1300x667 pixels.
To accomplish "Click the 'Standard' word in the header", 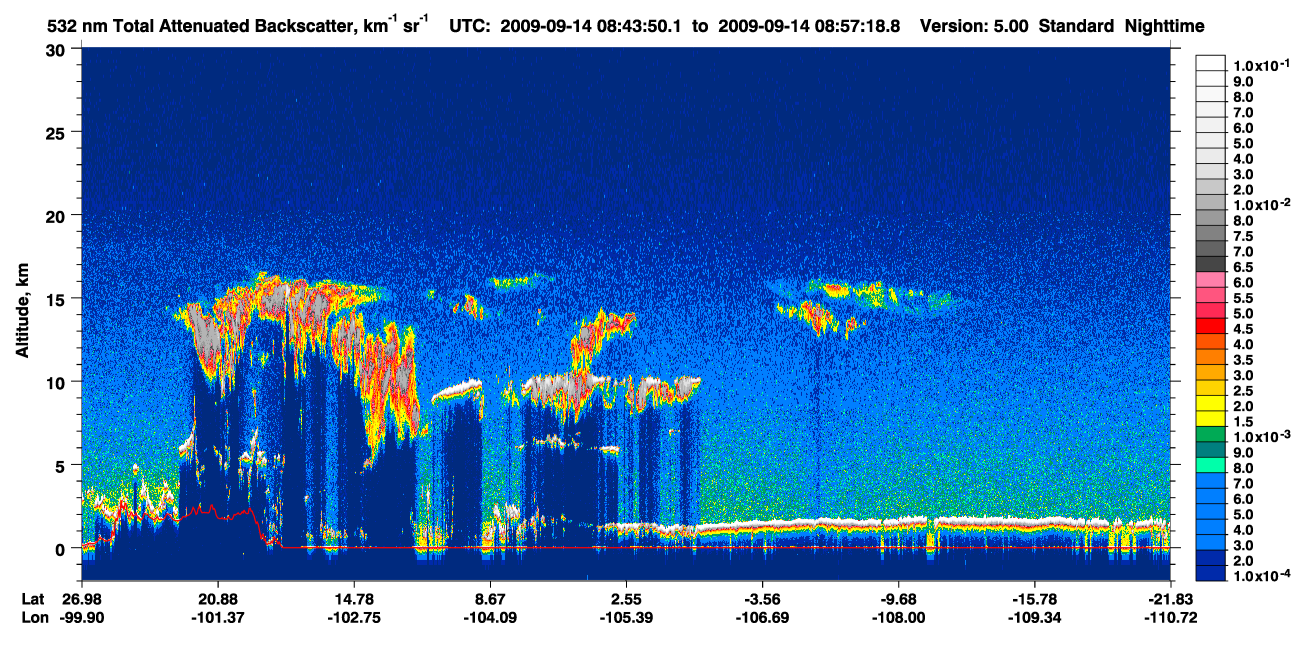I will coord(1078,27).
